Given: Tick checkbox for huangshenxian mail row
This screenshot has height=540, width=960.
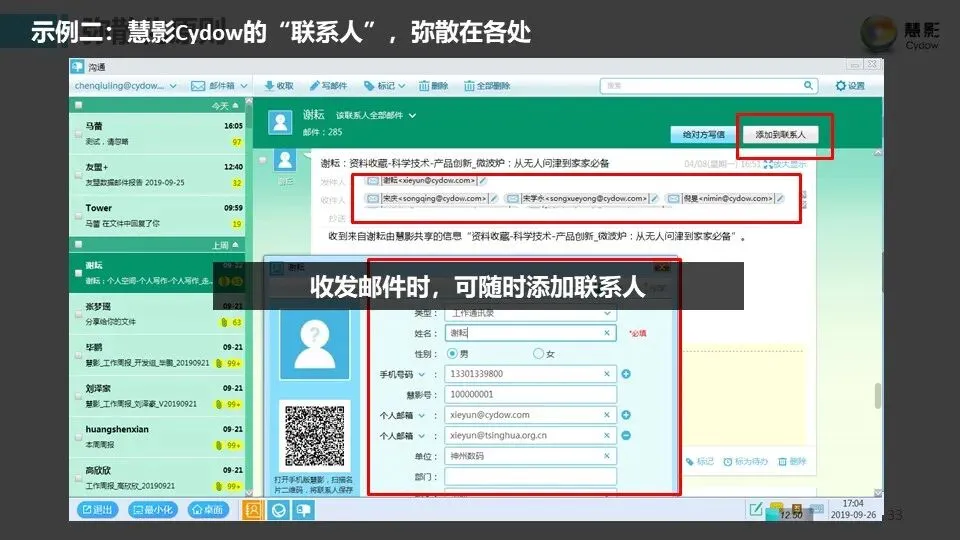Looking at the screenshot, I should (78, 437).
